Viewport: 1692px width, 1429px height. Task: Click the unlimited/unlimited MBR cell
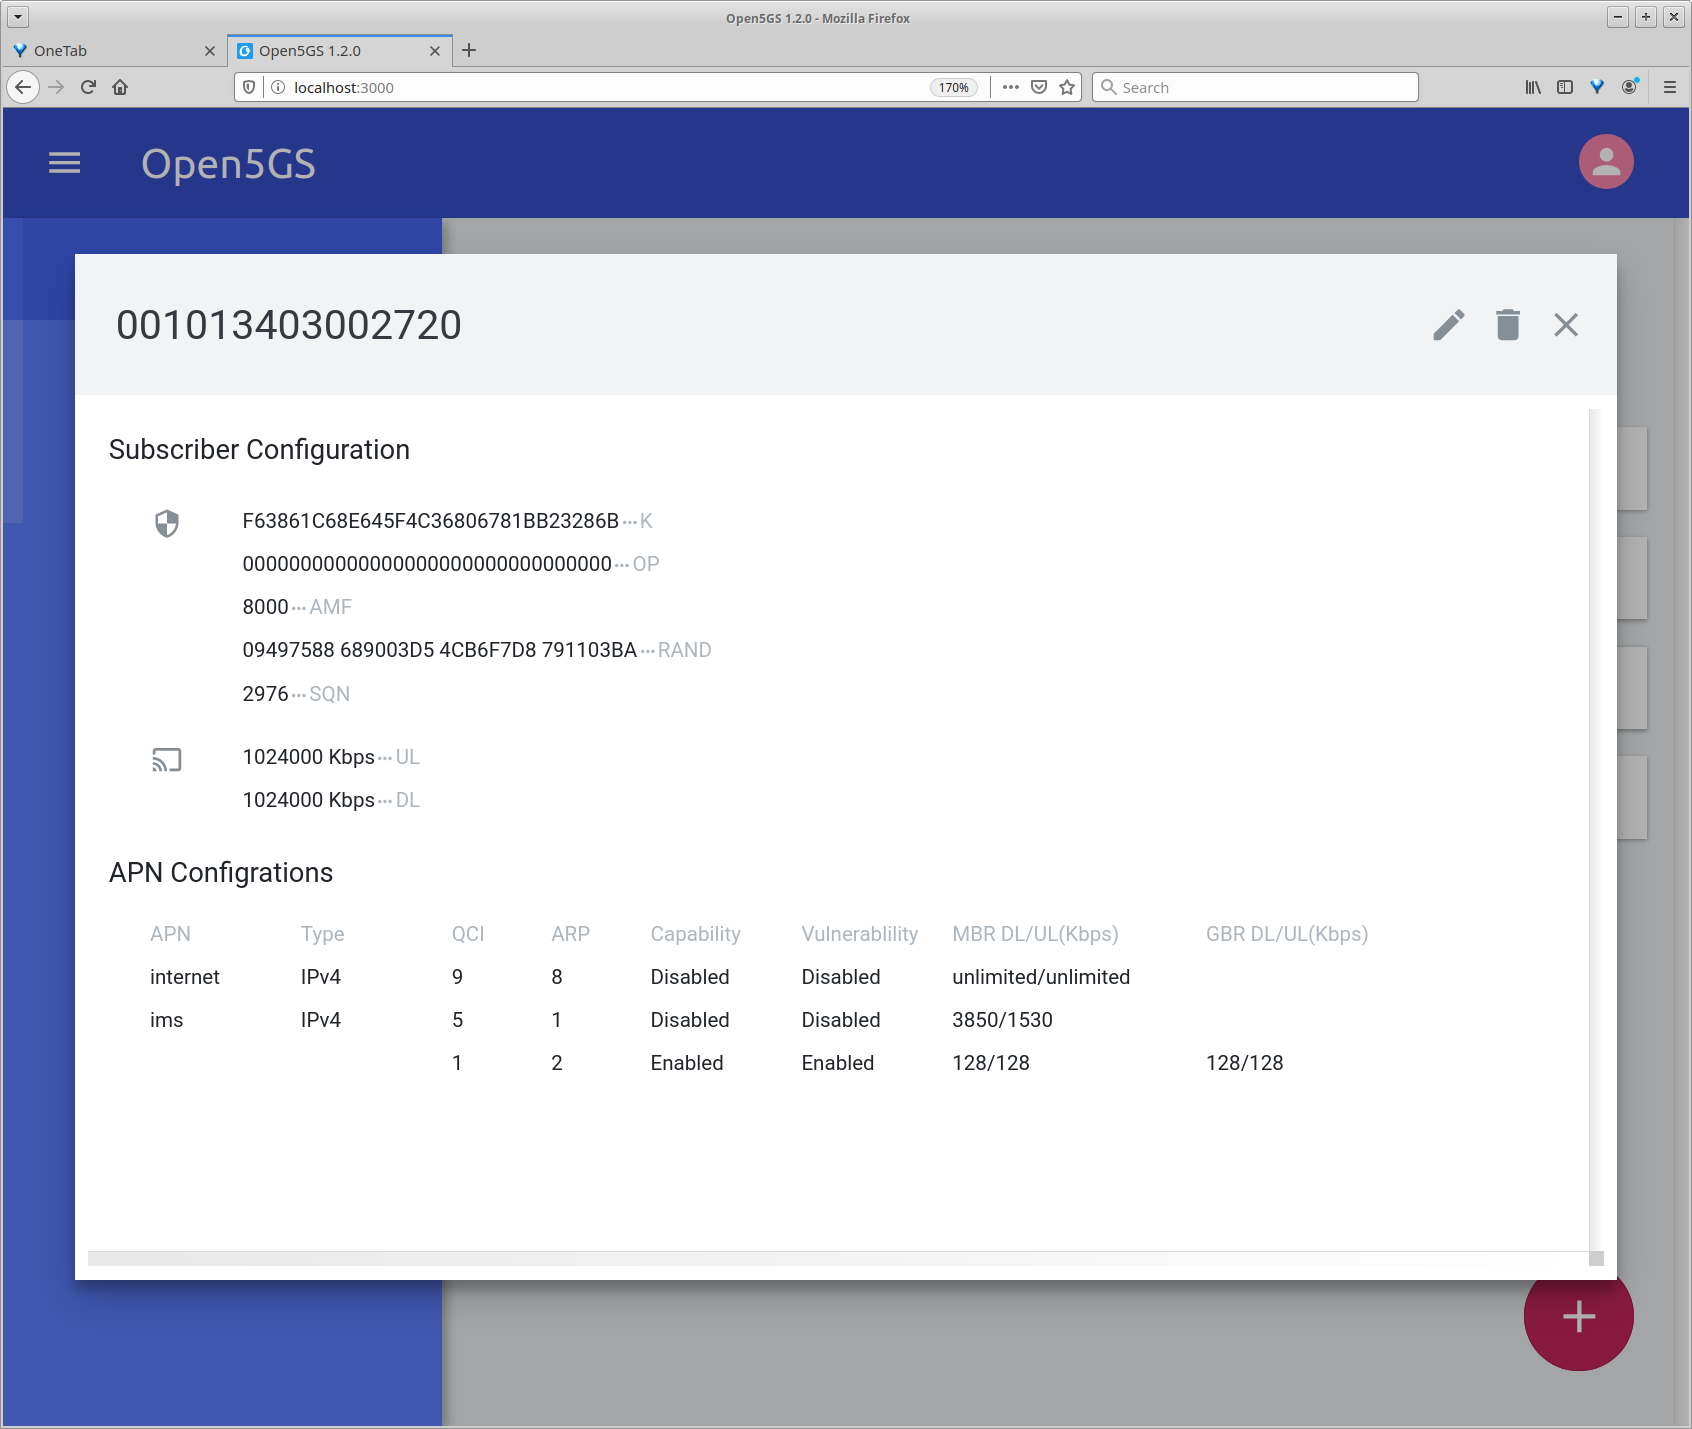coord(1041,977)
